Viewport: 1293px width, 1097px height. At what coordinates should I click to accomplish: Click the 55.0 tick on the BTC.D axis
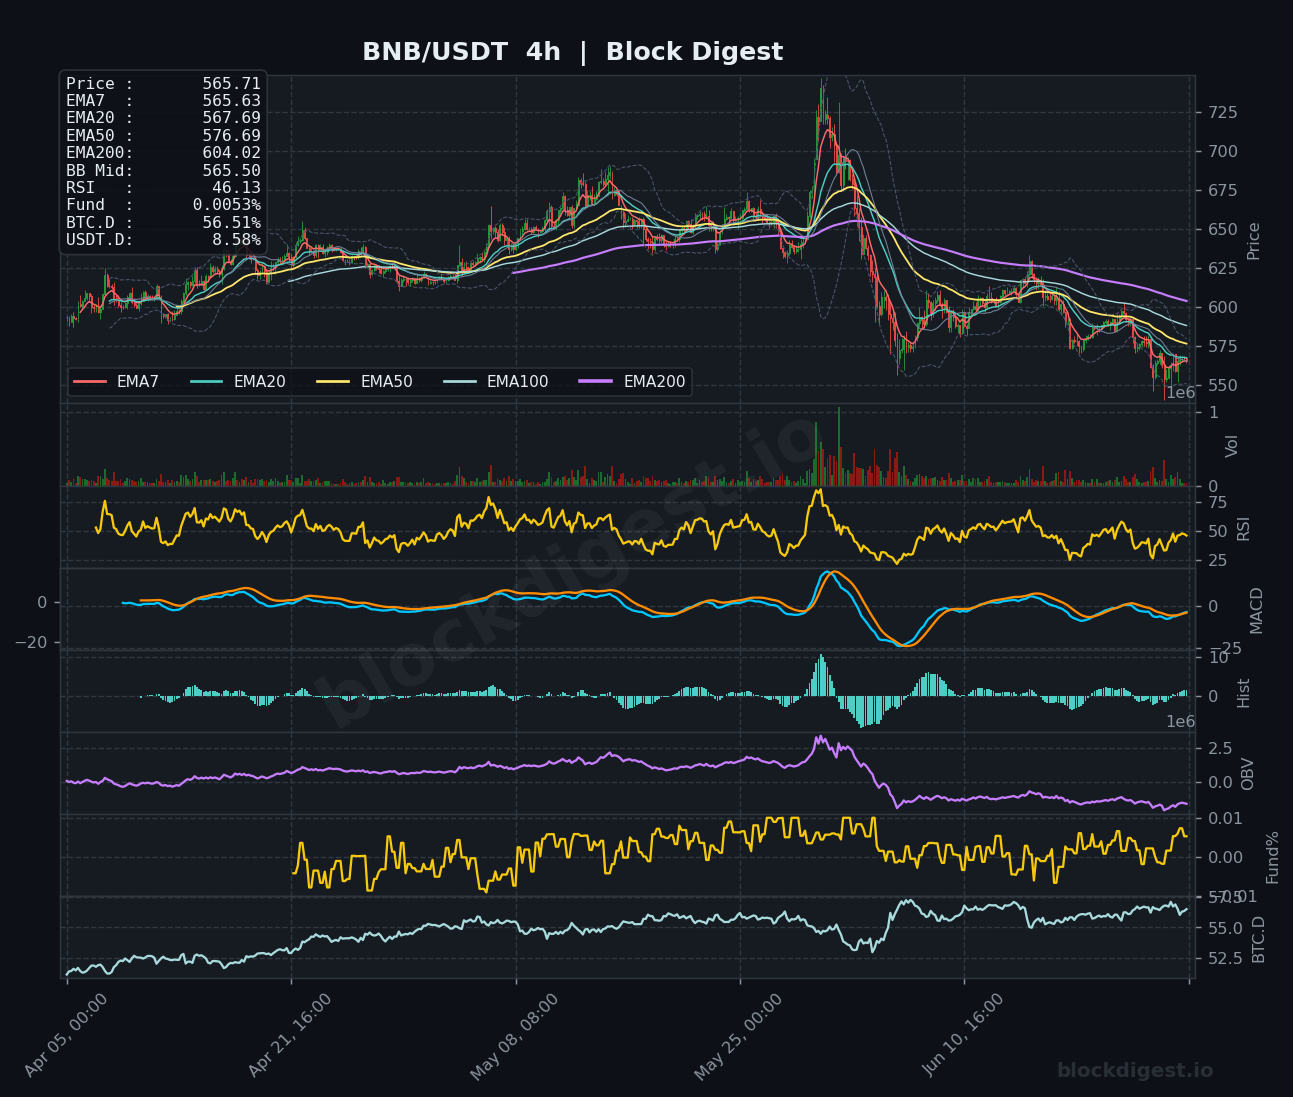click(1223, 929)
